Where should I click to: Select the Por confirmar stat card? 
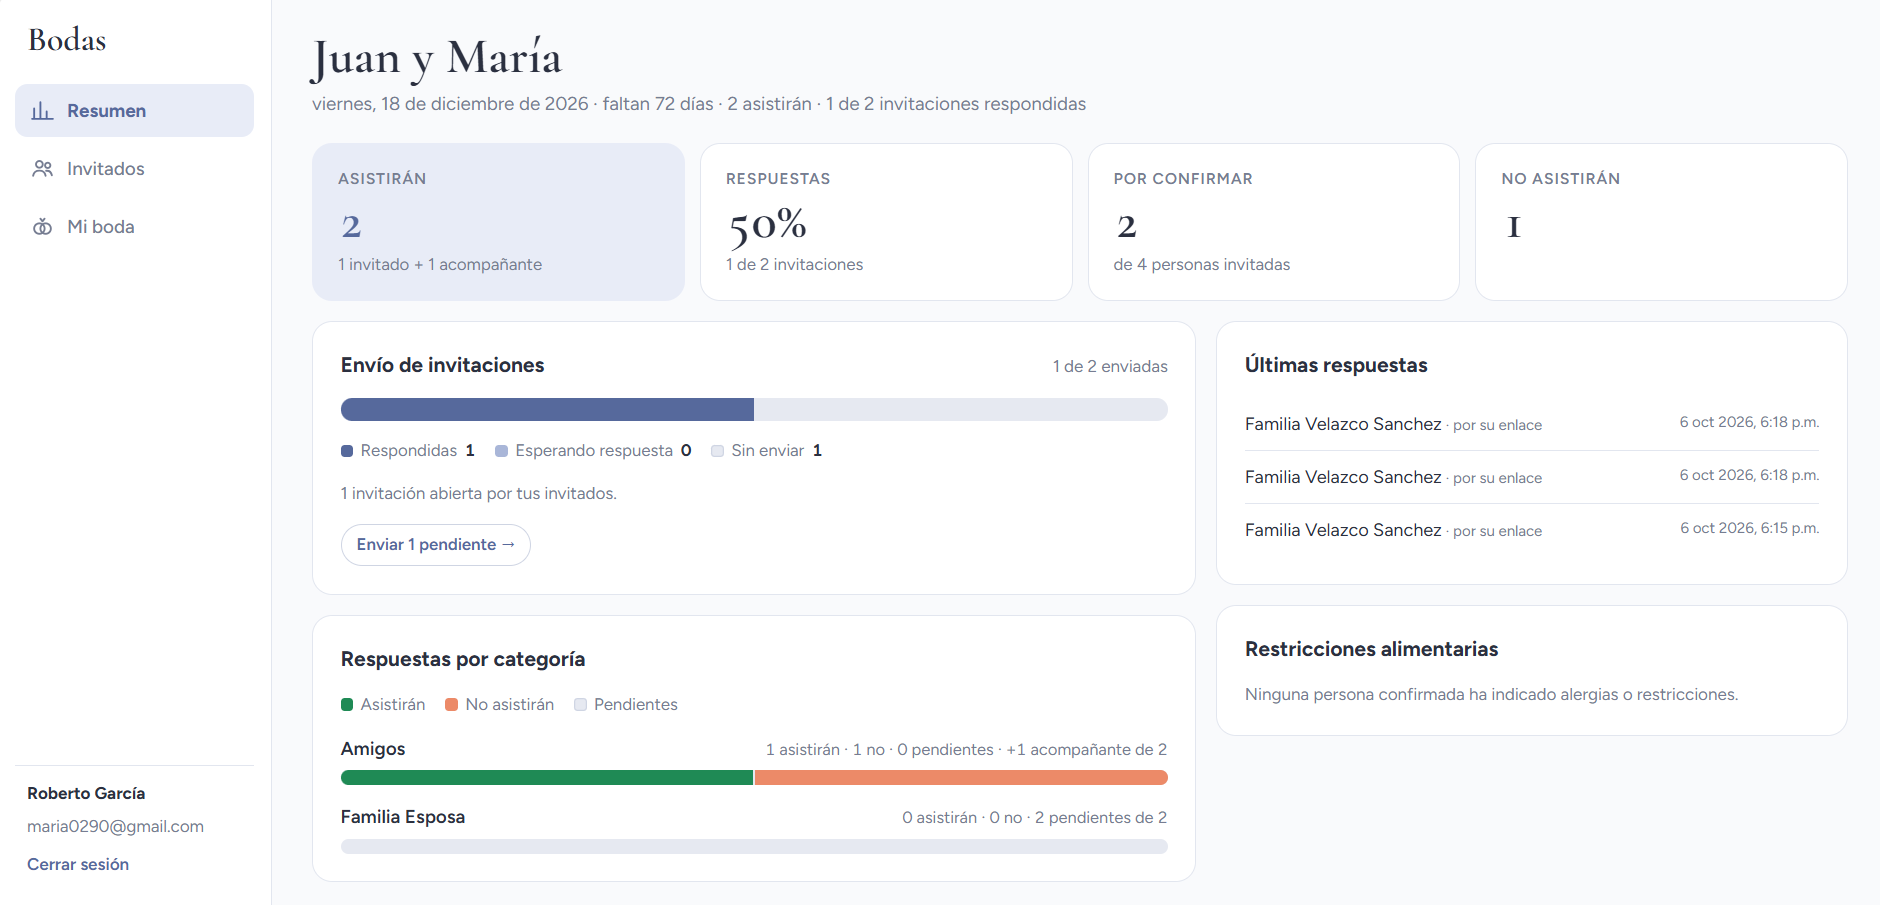(1274, 222)
